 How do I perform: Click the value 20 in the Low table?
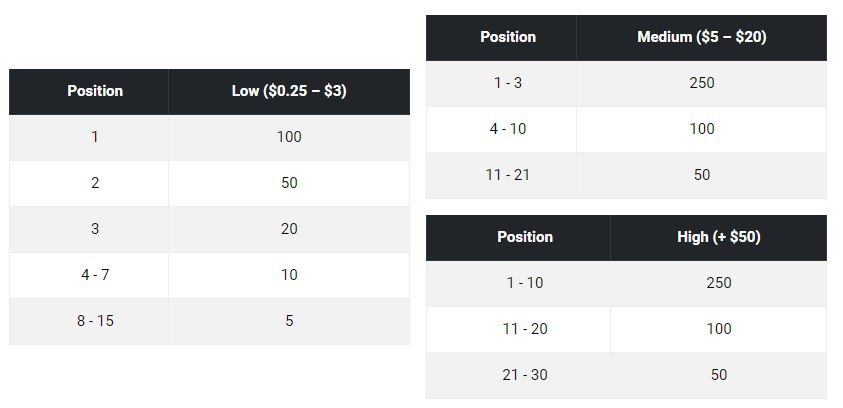point(289,229)
